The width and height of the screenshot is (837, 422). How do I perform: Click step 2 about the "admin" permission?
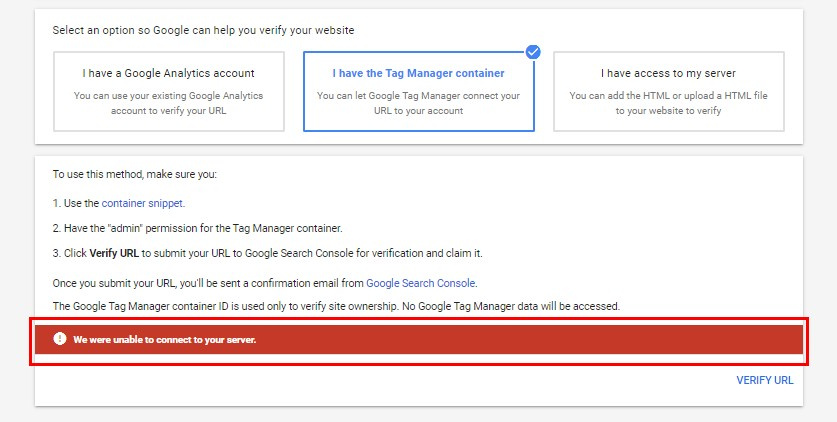tap(198, 228)
